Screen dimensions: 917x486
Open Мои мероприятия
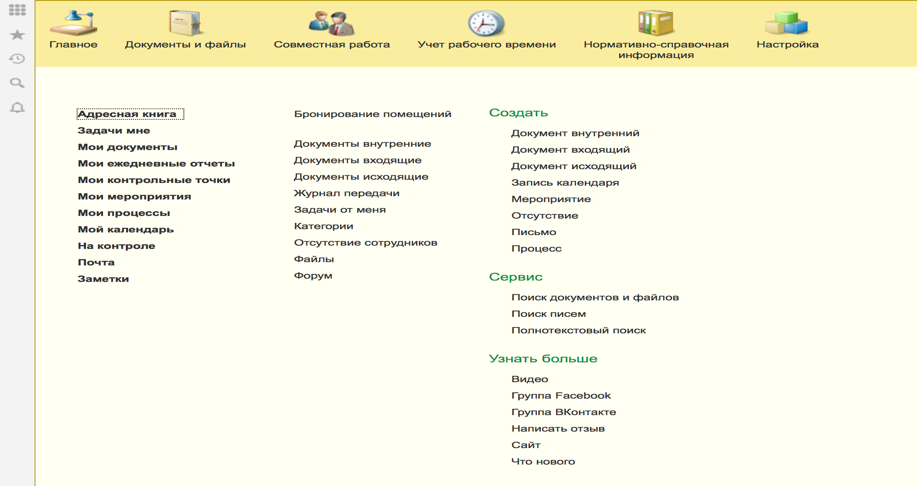pos(135,197)
